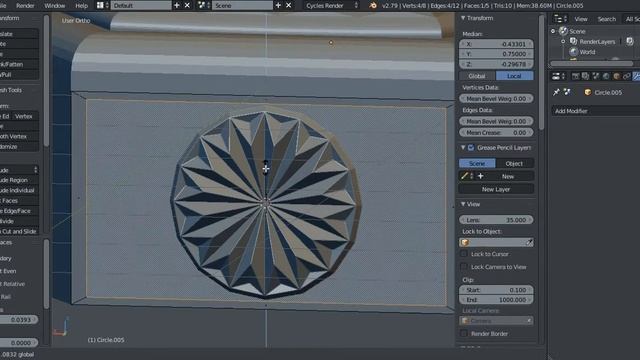Switch to the Modifiers wrench tab icon

(x=636, y=76)
